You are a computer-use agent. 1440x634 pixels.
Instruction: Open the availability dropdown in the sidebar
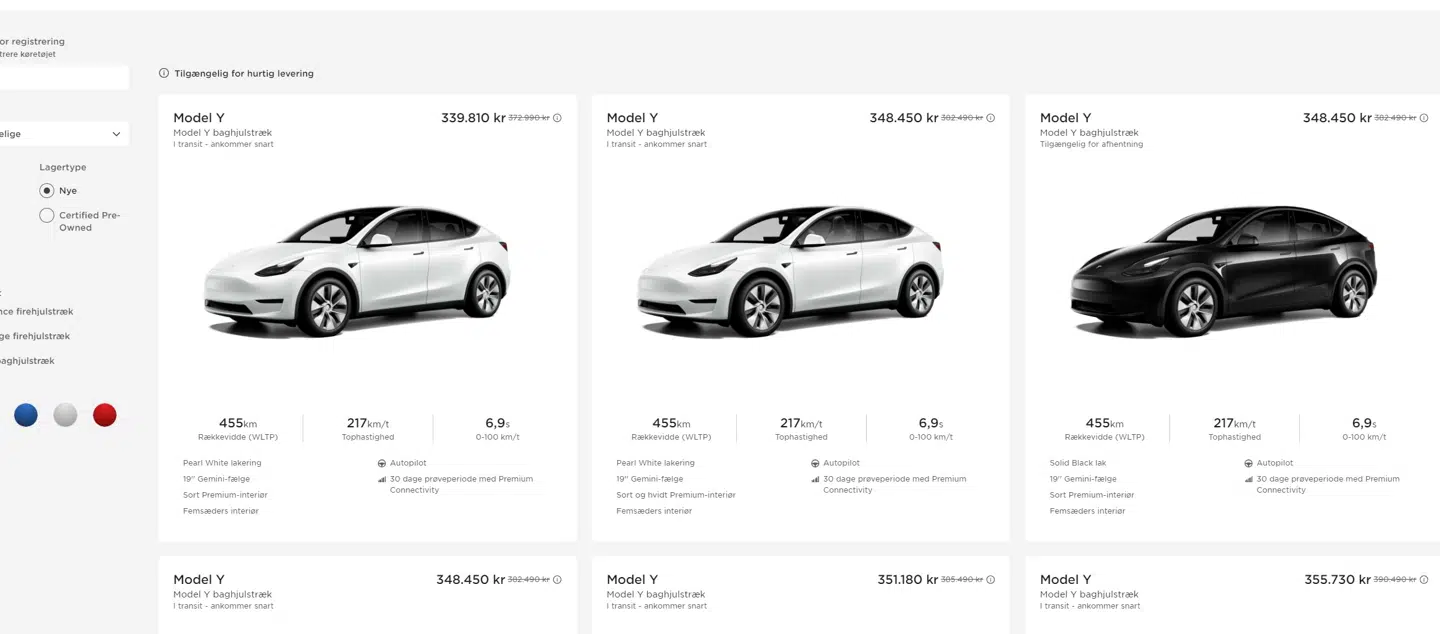[64, 133]
